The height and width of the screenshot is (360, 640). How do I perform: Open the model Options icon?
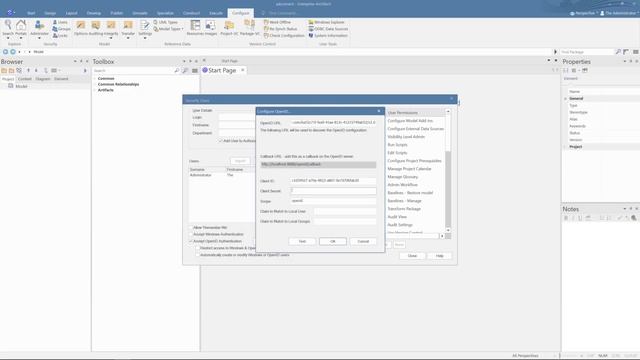click(x=80, y=28)
